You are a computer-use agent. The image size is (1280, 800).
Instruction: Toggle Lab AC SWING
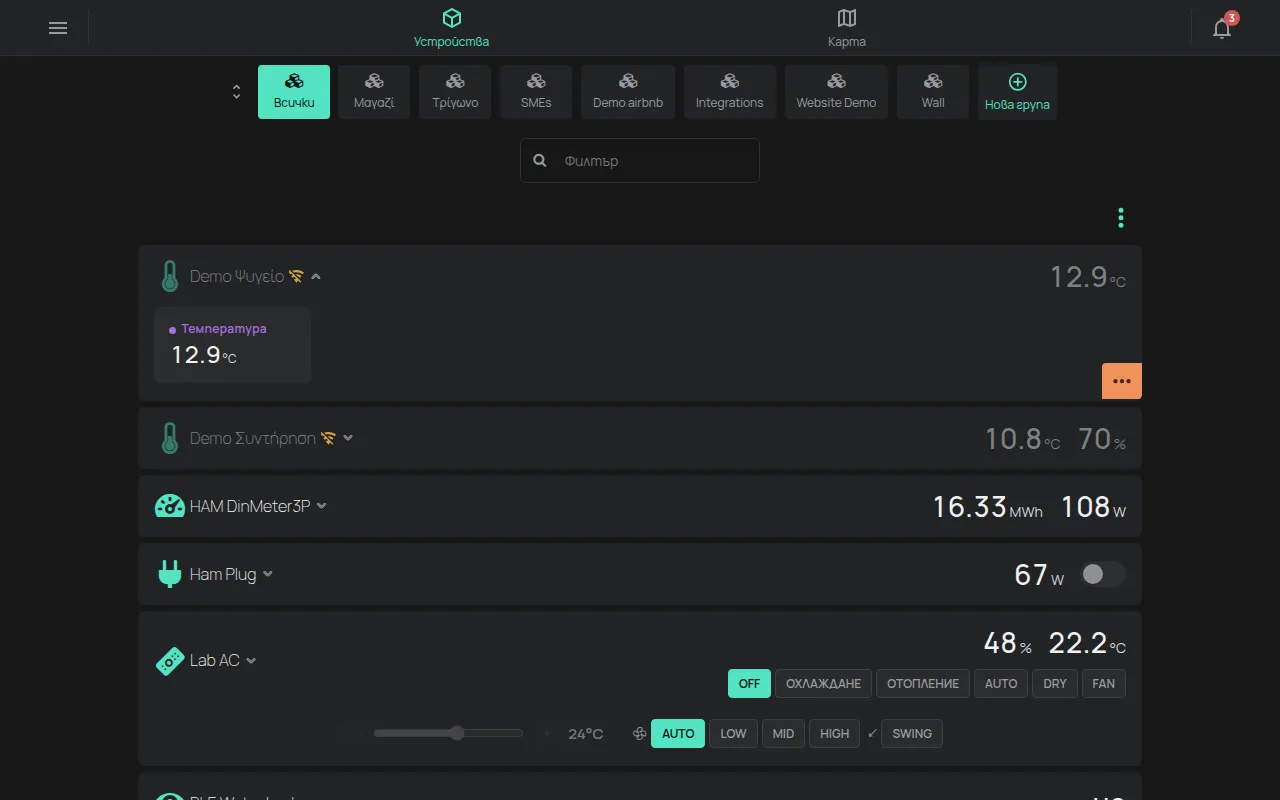pos(912,734)
